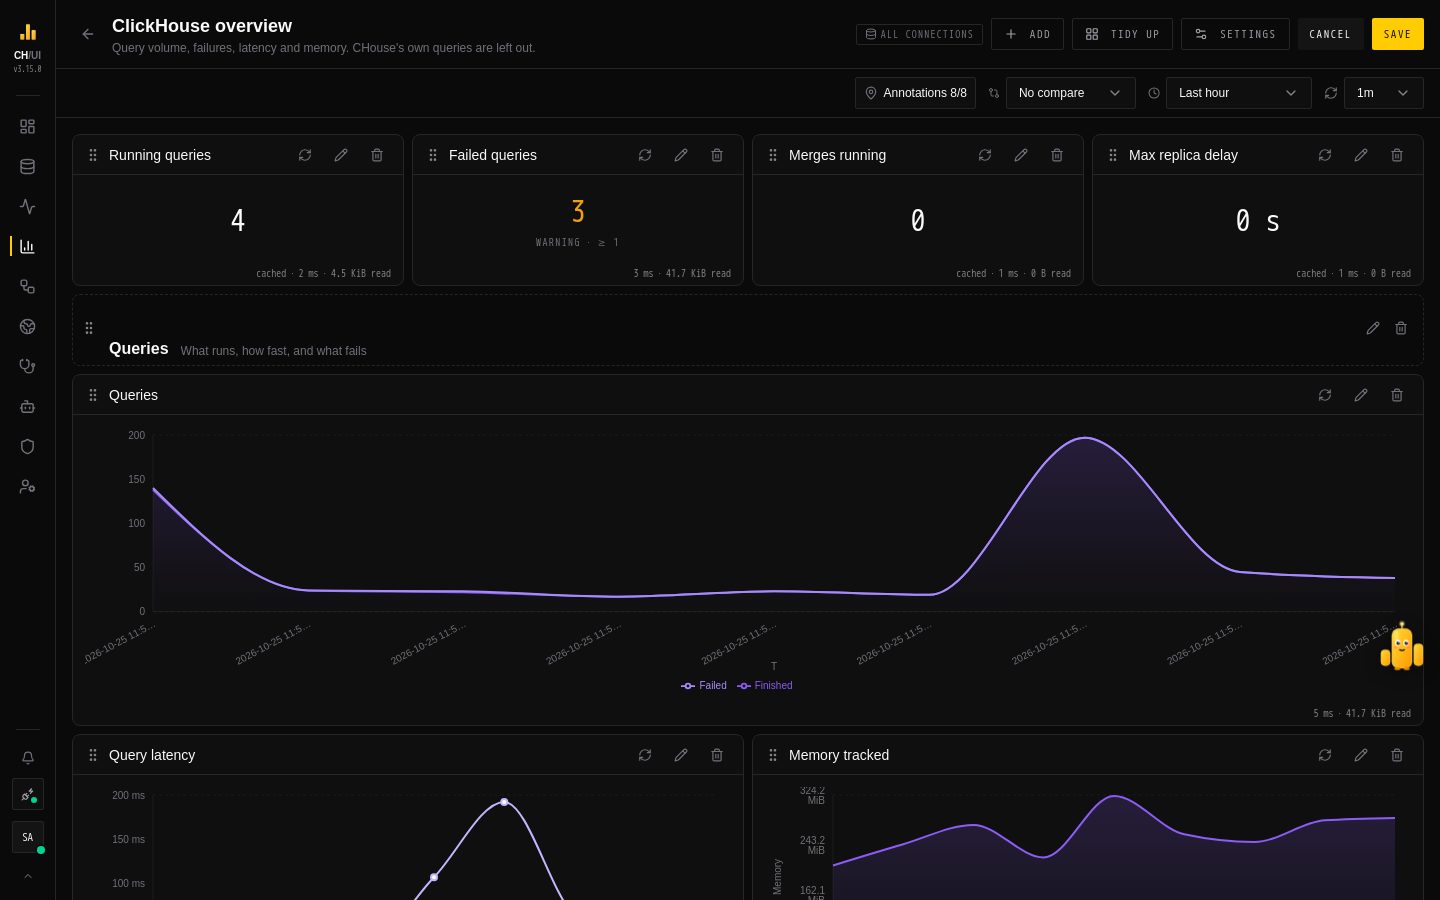Select the active charts item in the sidebar
Screen dimensions: 1440x900
click(27, 247)
